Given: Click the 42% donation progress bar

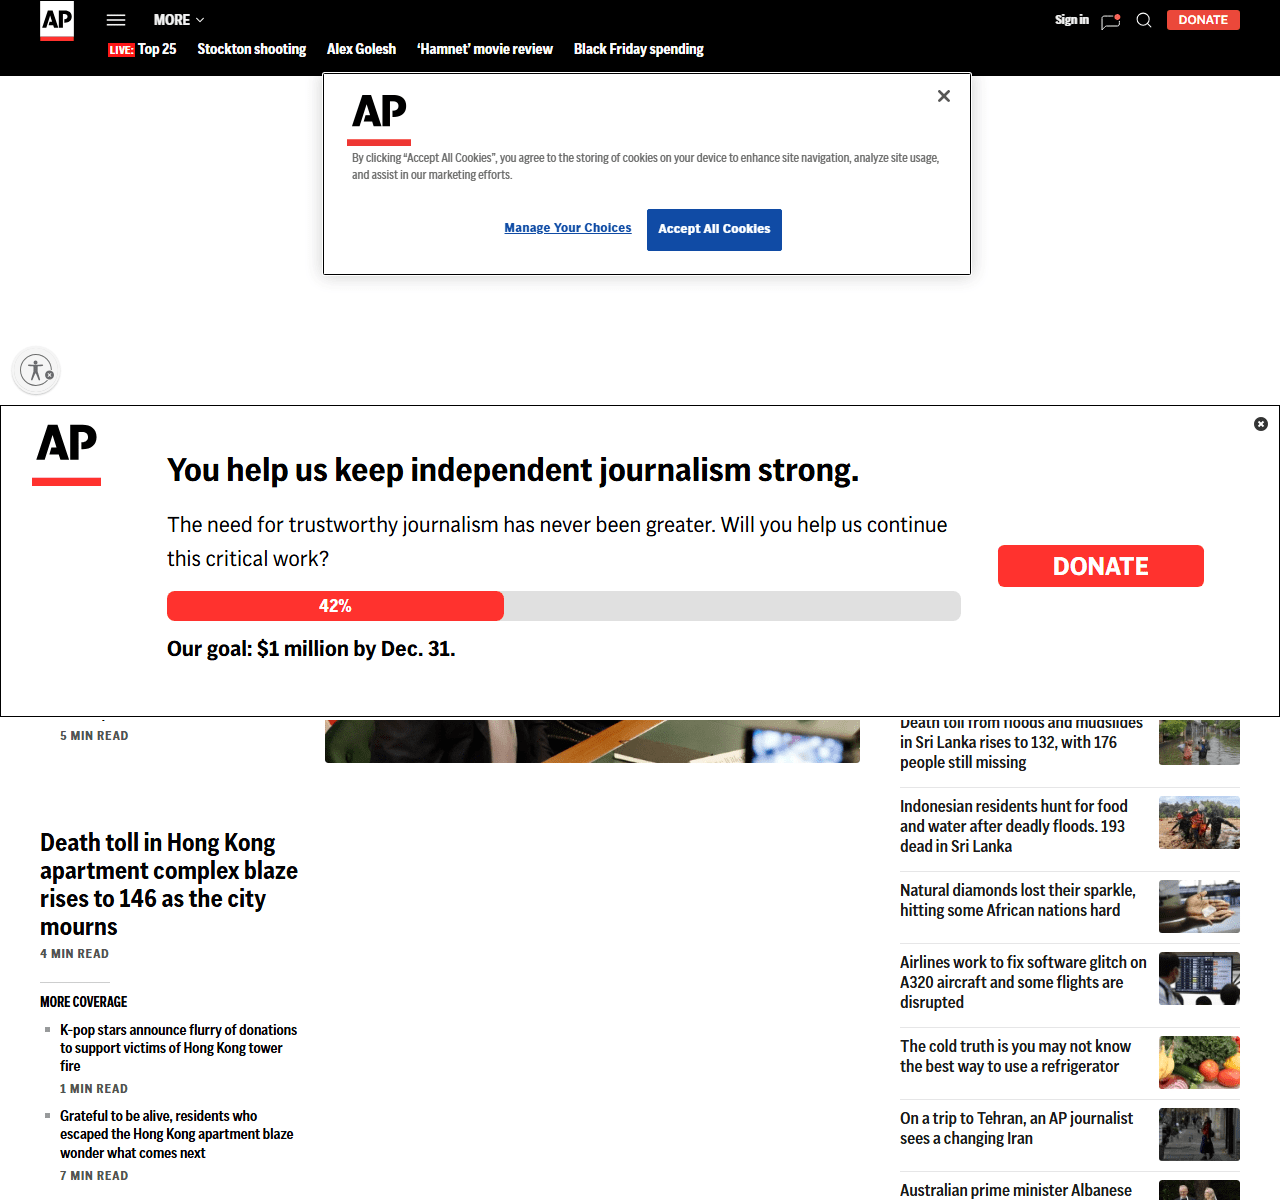Looking at the screenshot, I should click(563, 606).
